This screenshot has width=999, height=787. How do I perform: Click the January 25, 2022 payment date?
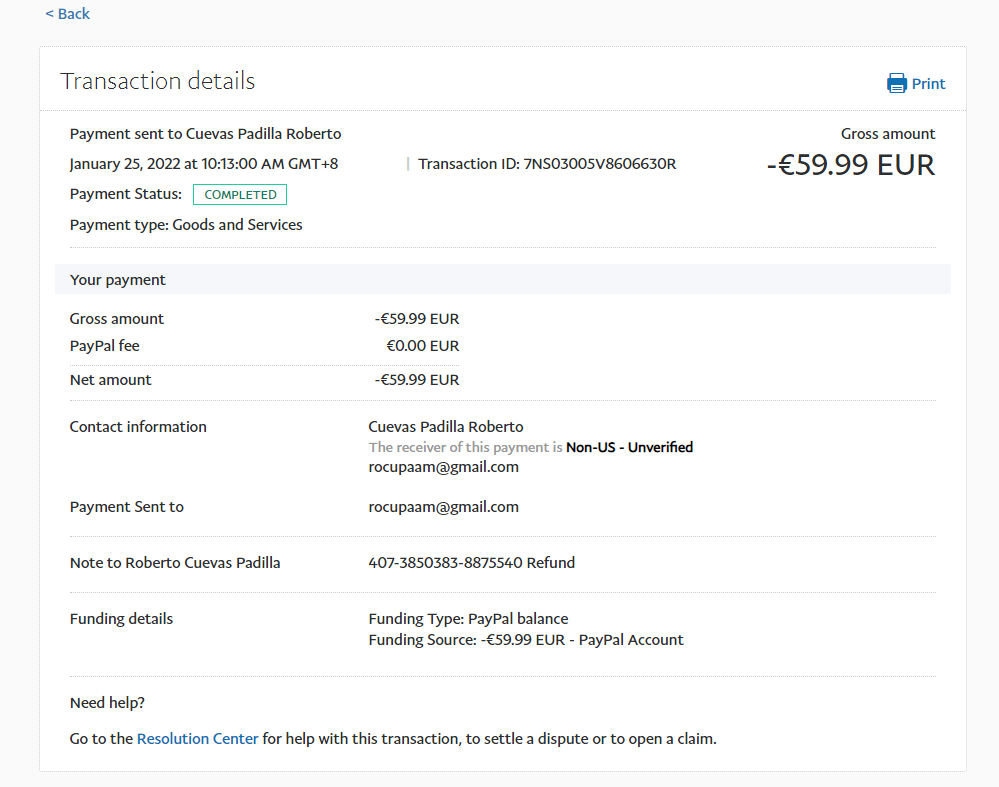[x=203, y=164]
